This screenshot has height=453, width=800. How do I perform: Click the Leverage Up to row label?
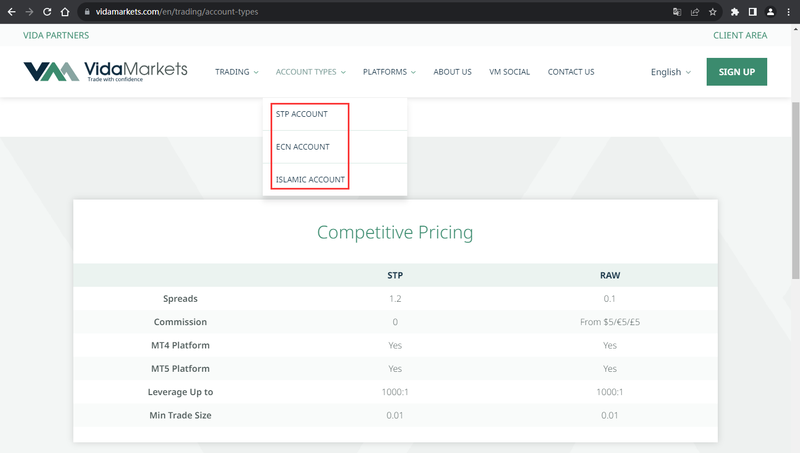[x=180, y=392]
